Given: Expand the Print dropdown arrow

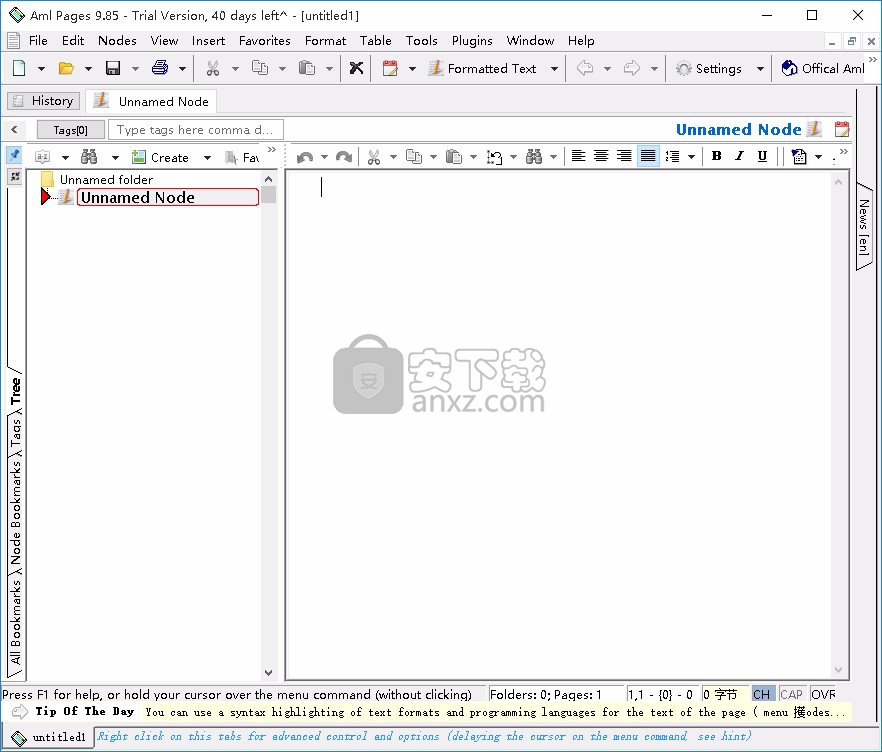Looking at the screenshot, I should pos(182,69).
